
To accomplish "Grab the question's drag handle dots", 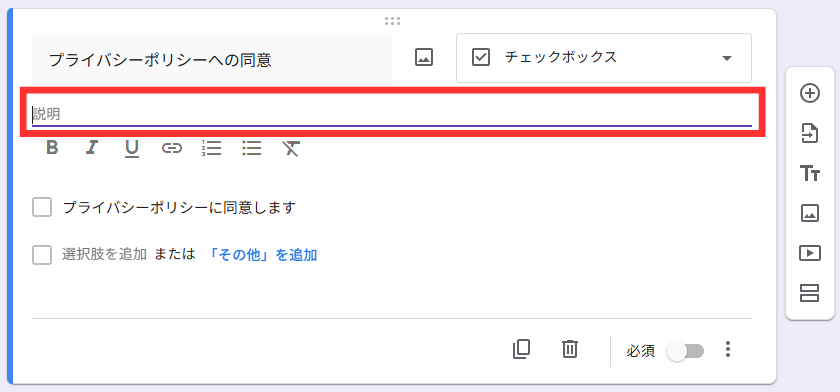I will coord(392,21).
